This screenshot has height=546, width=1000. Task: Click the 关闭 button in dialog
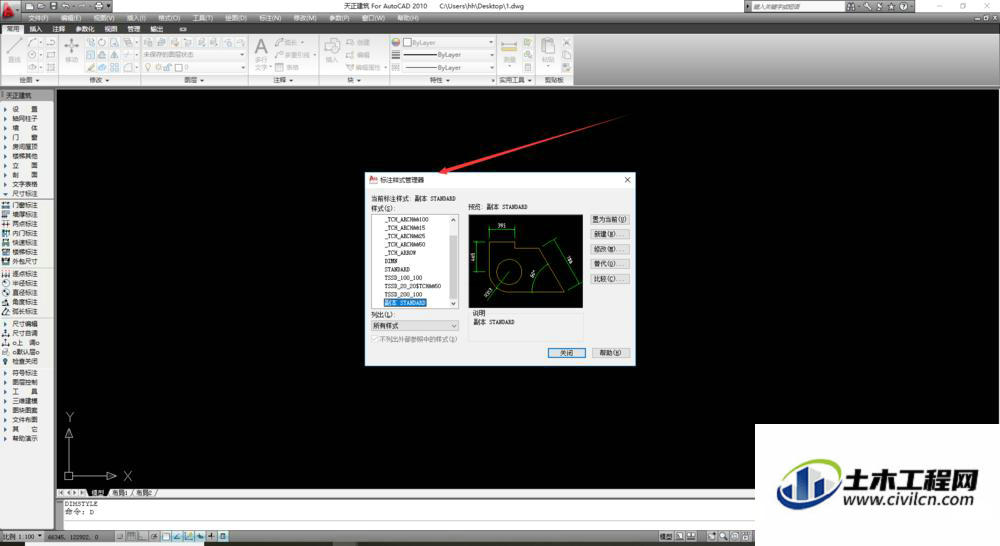tap(566, 353)
